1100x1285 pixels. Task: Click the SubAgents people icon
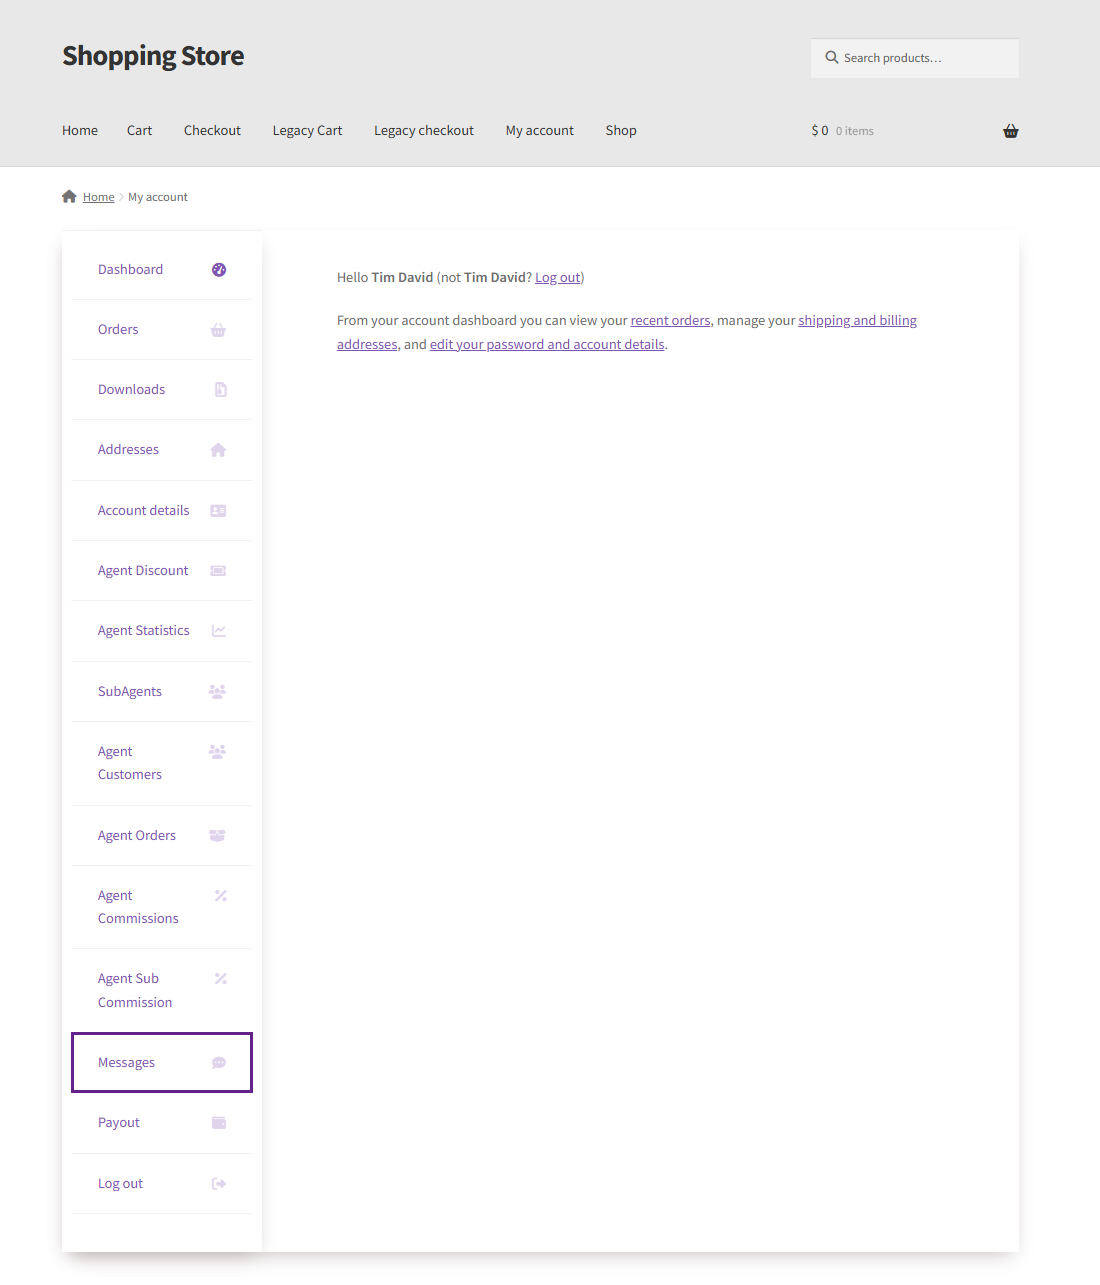click(x=217, y=691)
